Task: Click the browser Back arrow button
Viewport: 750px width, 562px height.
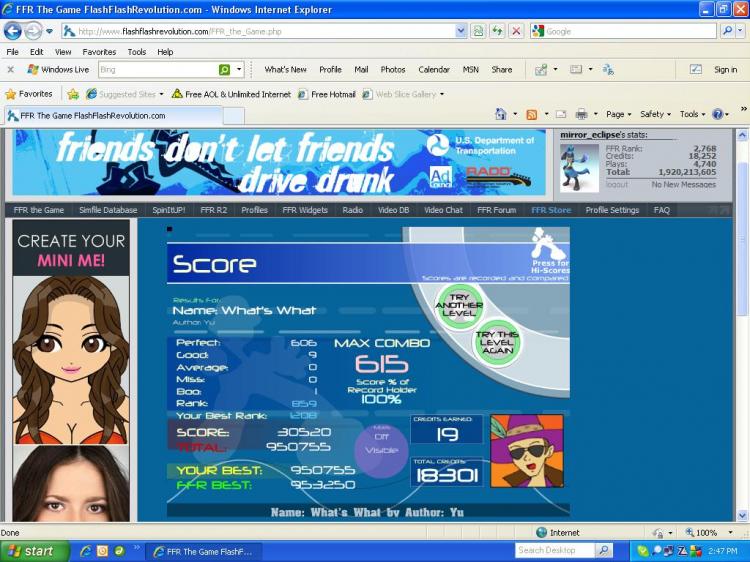Action: (13, 32)
